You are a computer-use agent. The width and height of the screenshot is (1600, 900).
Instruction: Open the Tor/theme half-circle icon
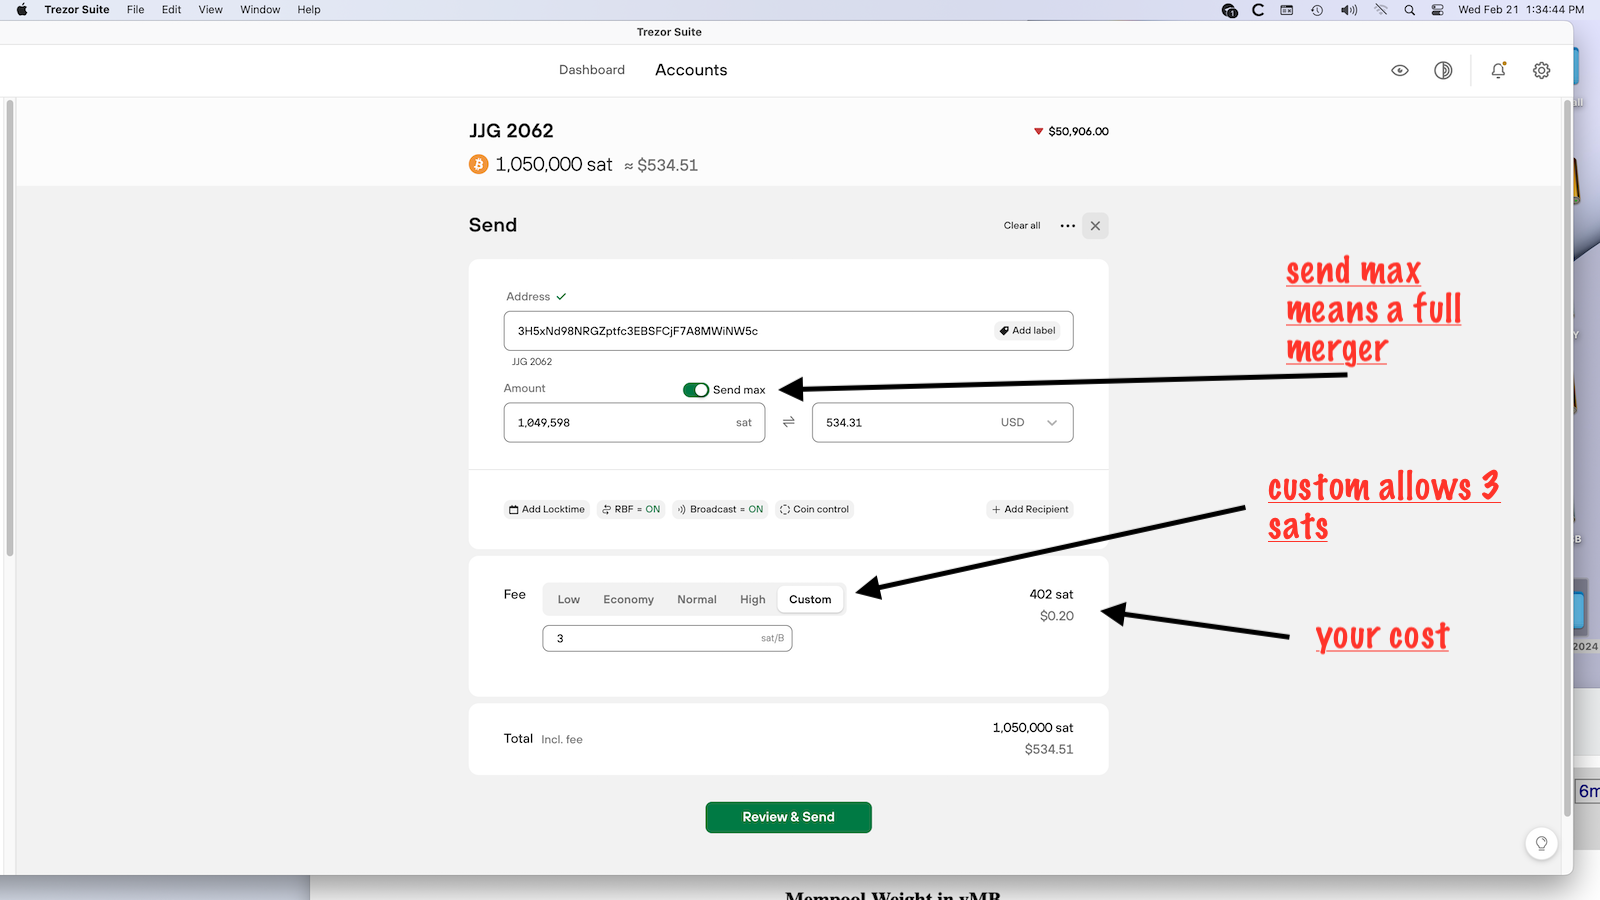point(1443,70)
